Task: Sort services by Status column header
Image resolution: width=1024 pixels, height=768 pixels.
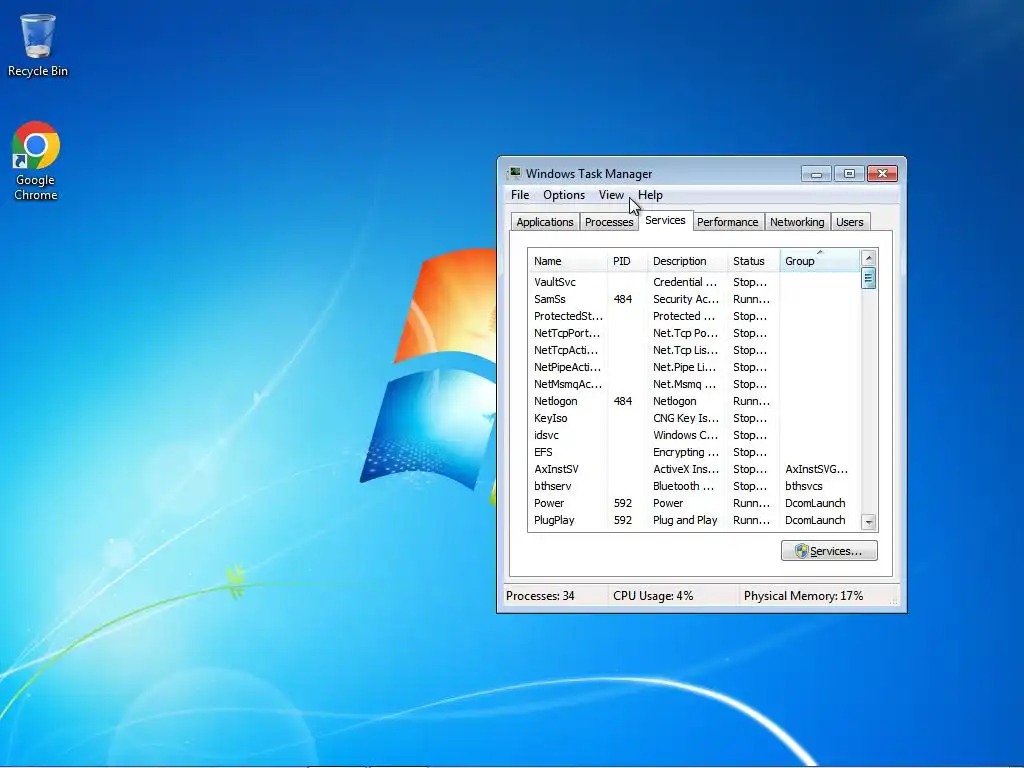Action: click(753, 261)
